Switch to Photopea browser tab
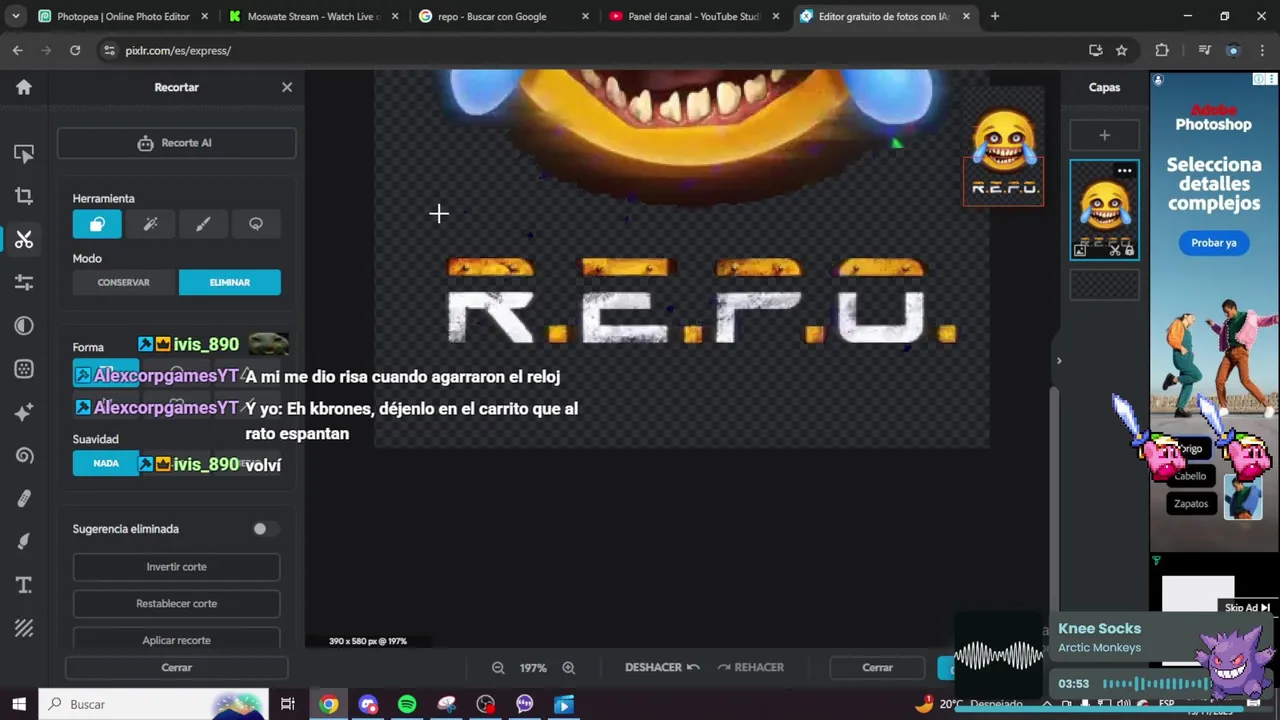Viewport: 1280px width, 720px height. pyautogui.click(x=123, y=16)
